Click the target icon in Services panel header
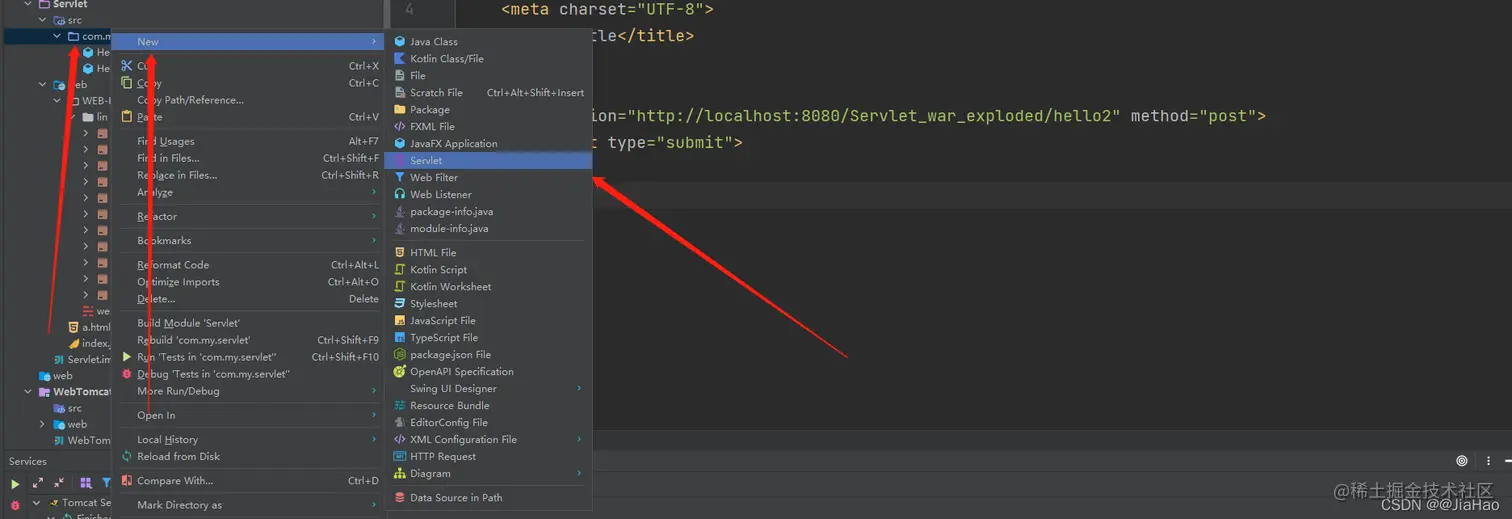 1462,461
